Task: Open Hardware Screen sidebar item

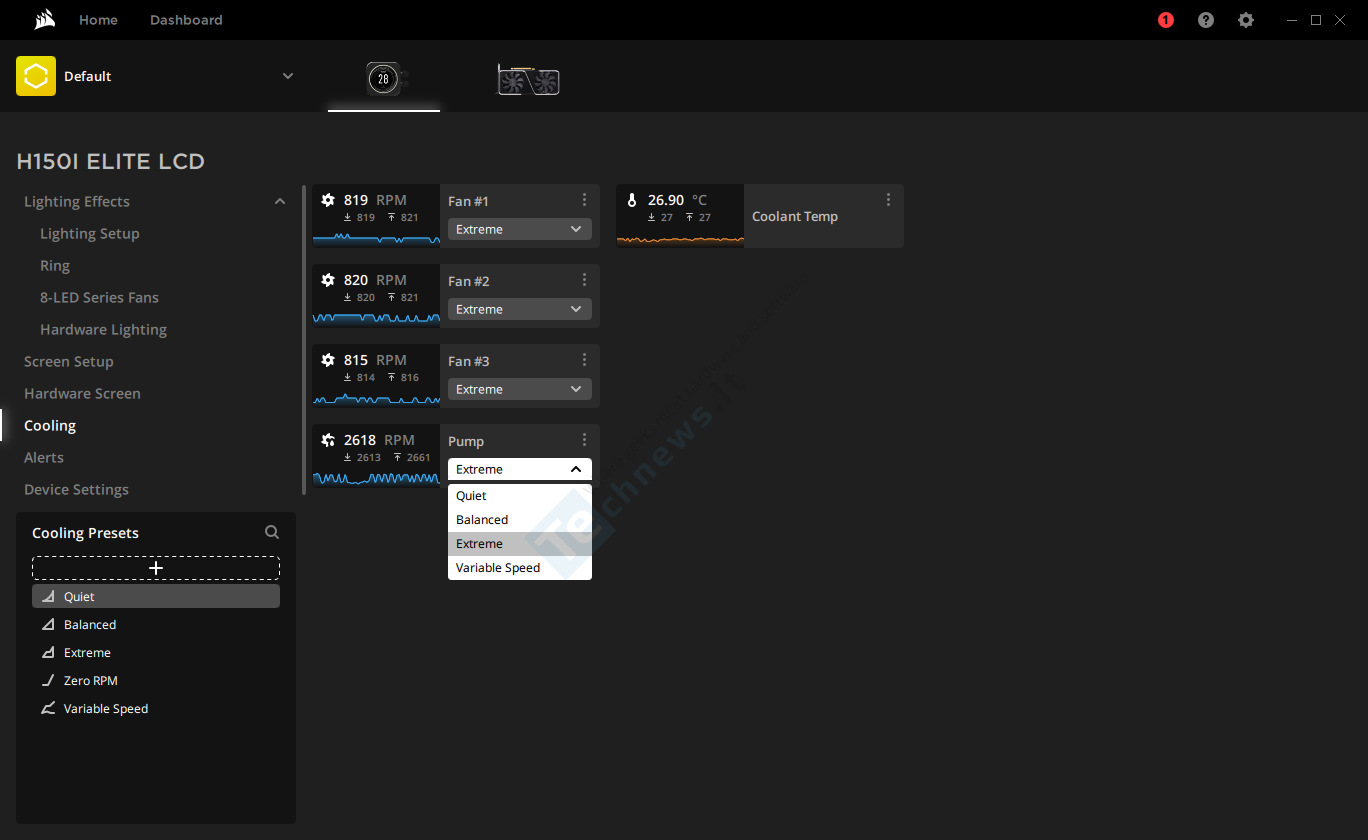Action: tap(82, 393)
